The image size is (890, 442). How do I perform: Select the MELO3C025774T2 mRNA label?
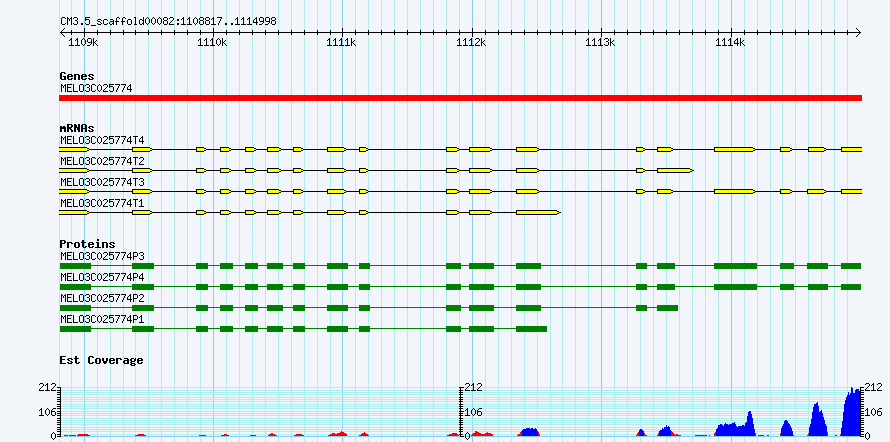[102, 161]
